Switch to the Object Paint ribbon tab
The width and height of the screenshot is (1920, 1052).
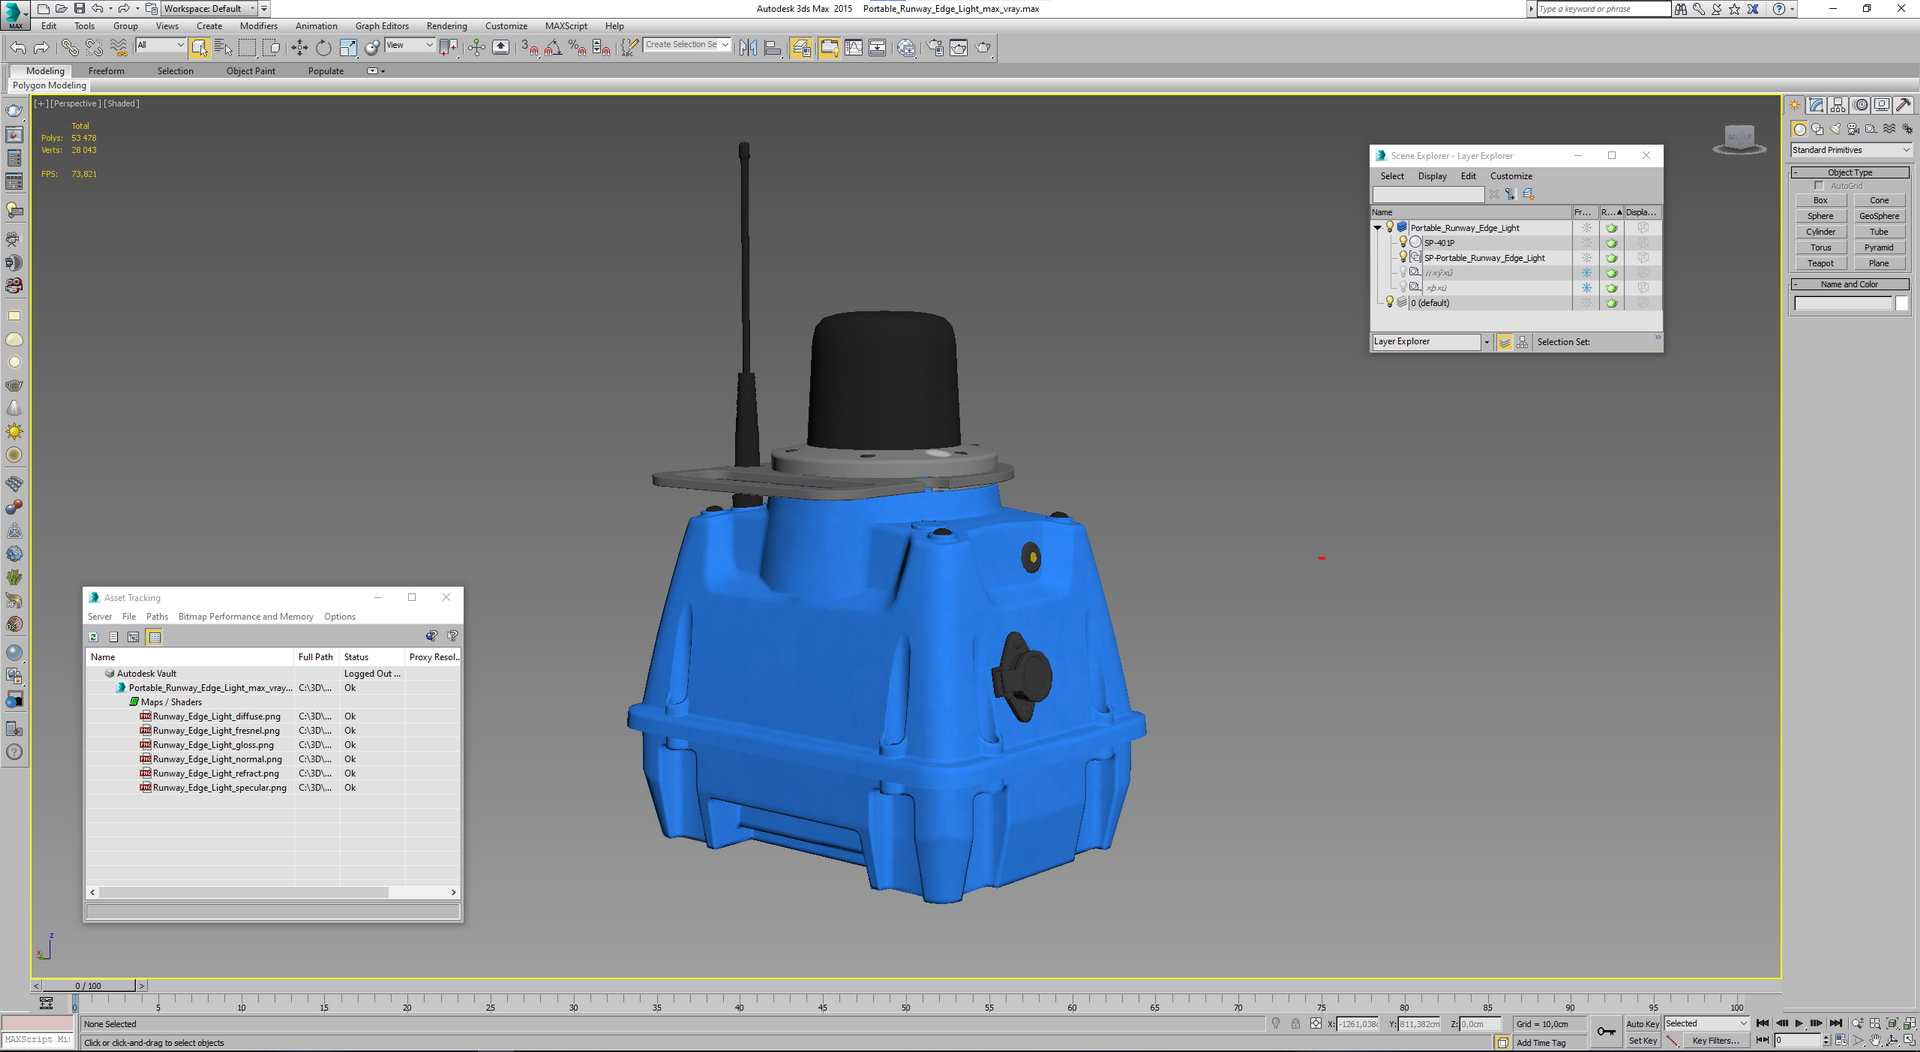(250, 71)
